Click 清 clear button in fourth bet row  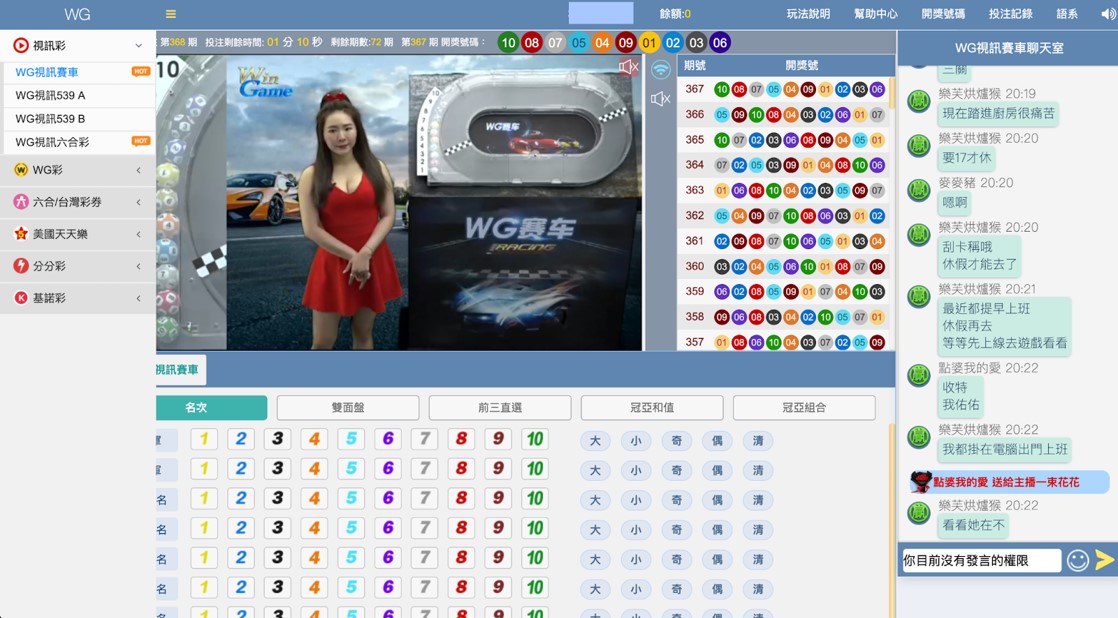(757, 530)
